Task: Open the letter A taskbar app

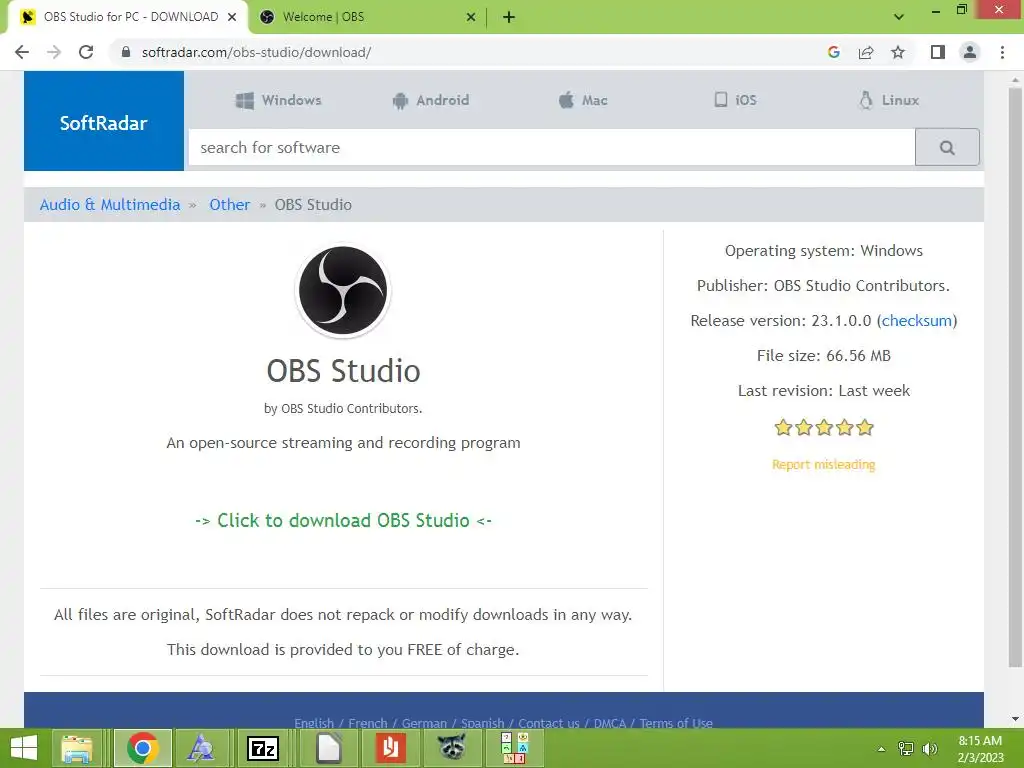Action: click(x=200, y=748)
